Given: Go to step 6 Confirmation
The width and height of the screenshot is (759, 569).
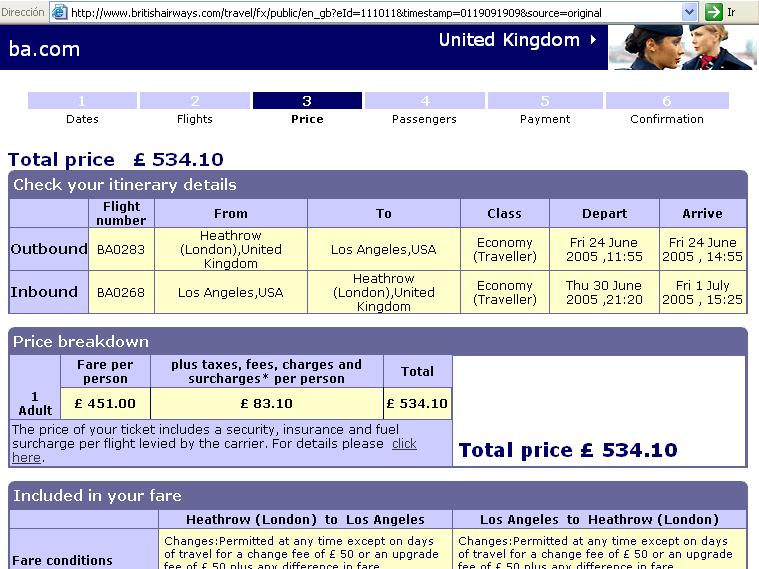Looking at the screenshot, I should tap(667, 109).
